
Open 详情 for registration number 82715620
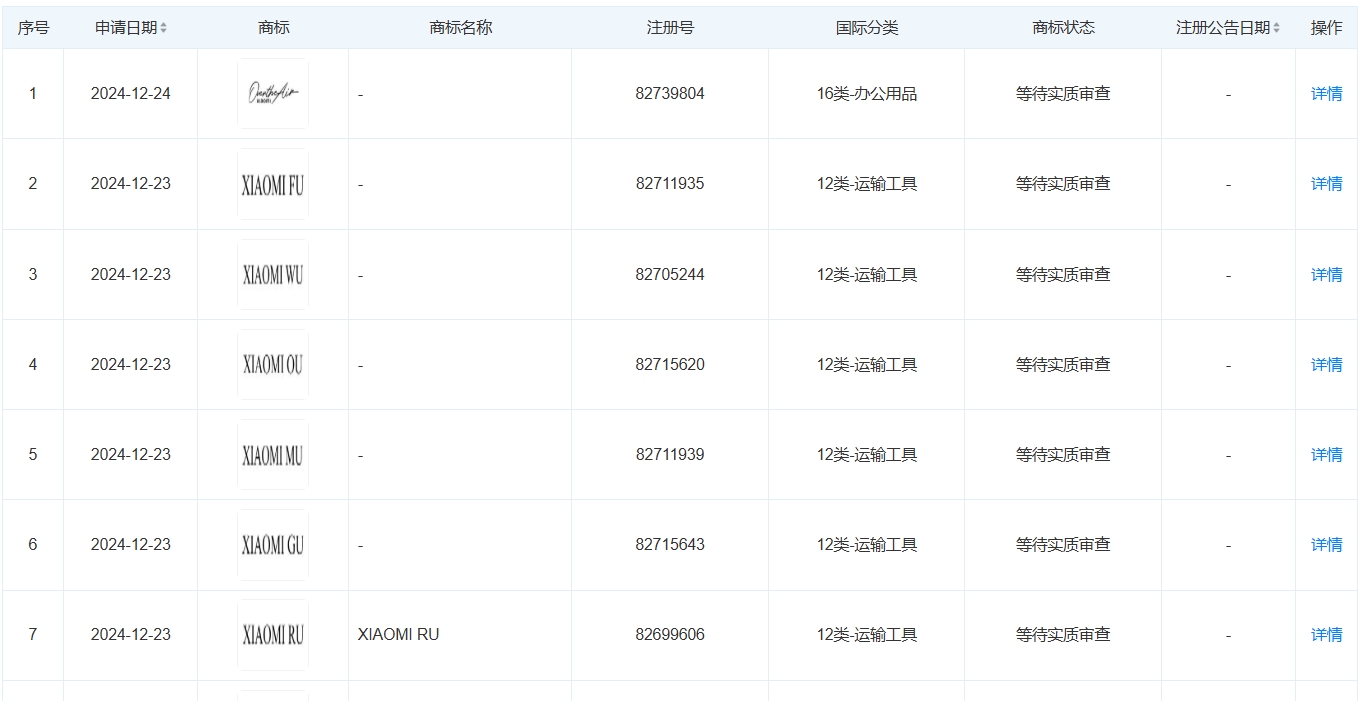1325,364
